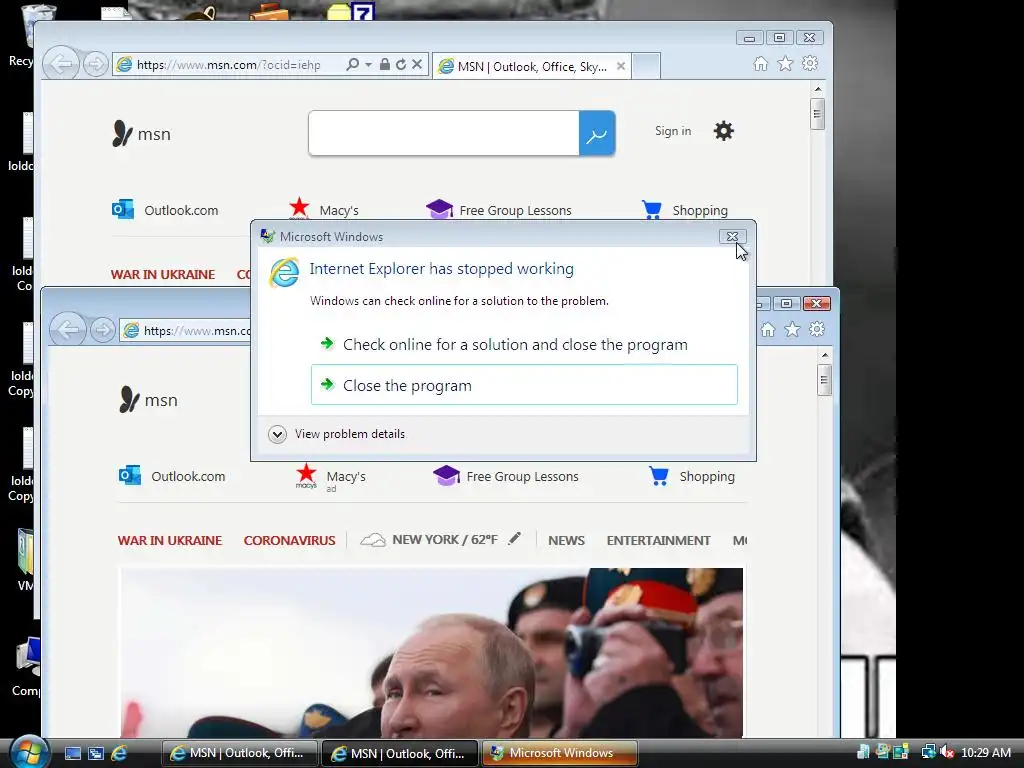Click WAR IN UKRAINE in rear window

click(x=163, y=274)
